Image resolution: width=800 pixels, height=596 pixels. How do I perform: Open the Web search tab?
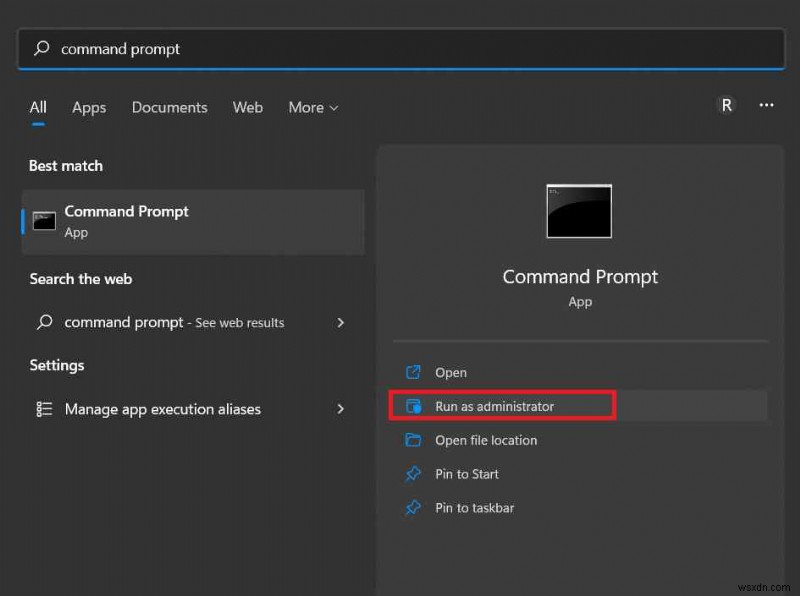247,107
